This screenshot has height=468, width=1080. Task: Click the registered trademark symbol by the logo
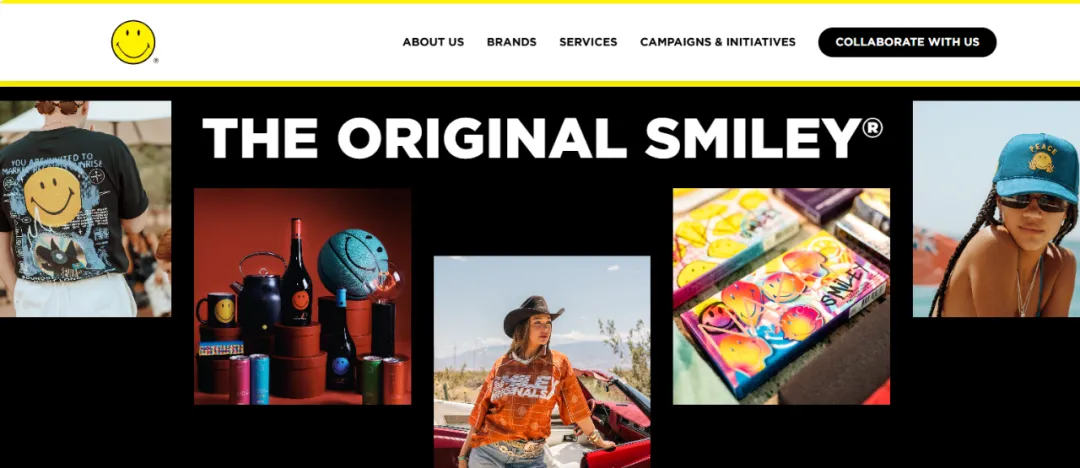(156, 61)
